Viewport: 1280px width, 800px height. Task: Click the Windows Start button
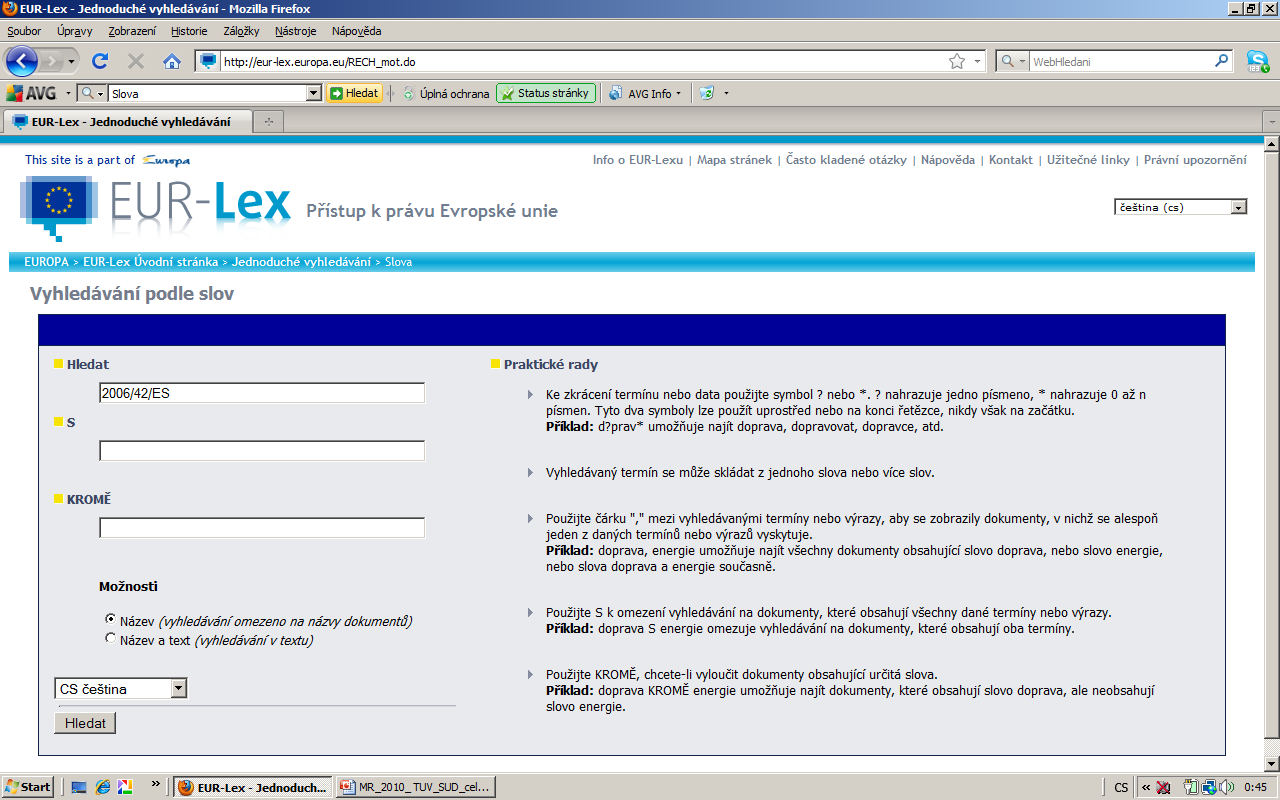click(28, 787)
